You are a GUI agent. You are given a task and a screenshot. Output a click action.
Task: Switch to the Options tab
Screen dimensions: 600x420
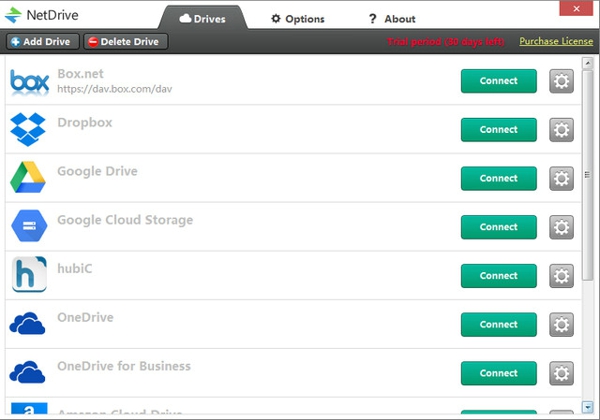pyautogui.click(x=298, y=19)
